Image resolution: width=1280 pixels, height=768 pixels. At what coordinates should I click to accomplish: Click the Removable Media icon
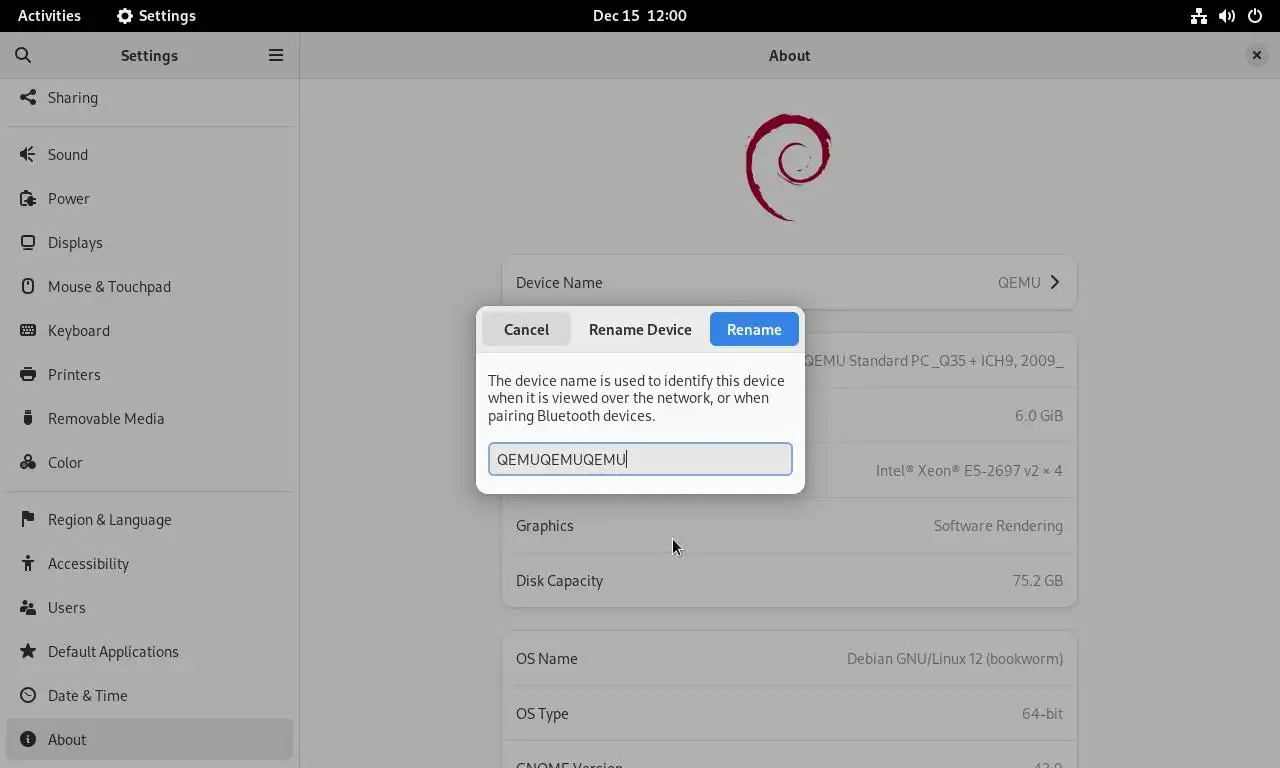coord(28,418)
